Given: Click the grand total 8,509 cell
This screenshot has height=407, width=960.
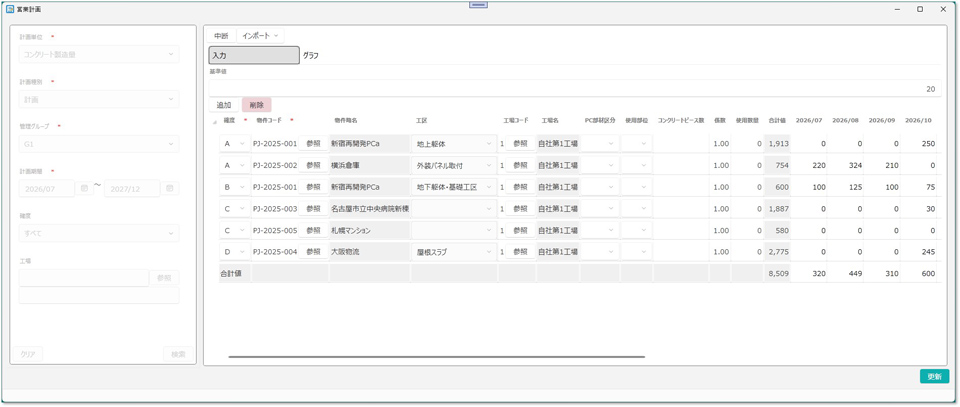Looking at the screenshot, I should [778, 274].
